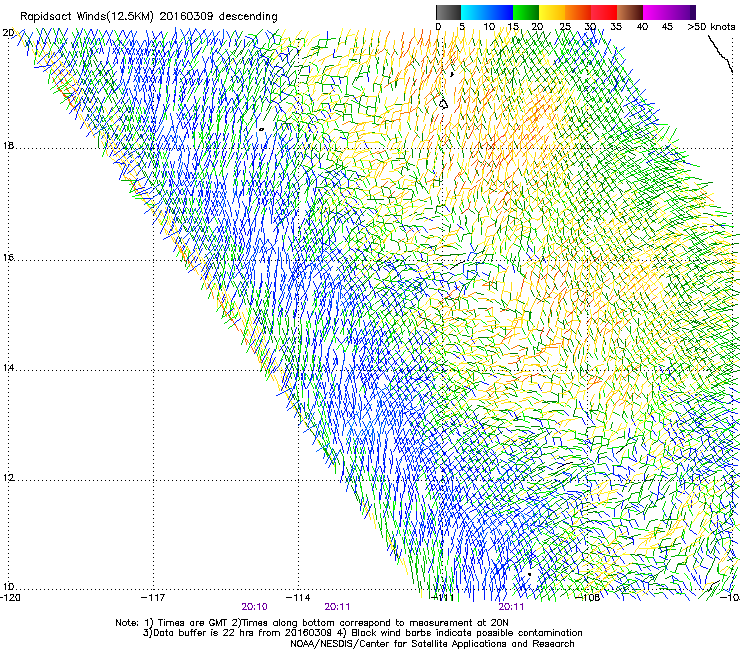Click the latitude label '20' on left axis
Viewport: 740px width, 650px height.
pyautogui.click(x=8, y=33)
